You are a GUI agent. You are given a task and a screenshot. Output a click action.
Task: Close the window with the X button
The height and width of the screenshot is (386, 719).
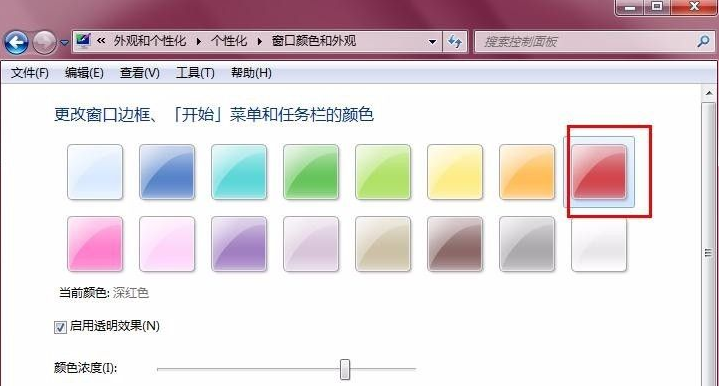coord(694,6)
